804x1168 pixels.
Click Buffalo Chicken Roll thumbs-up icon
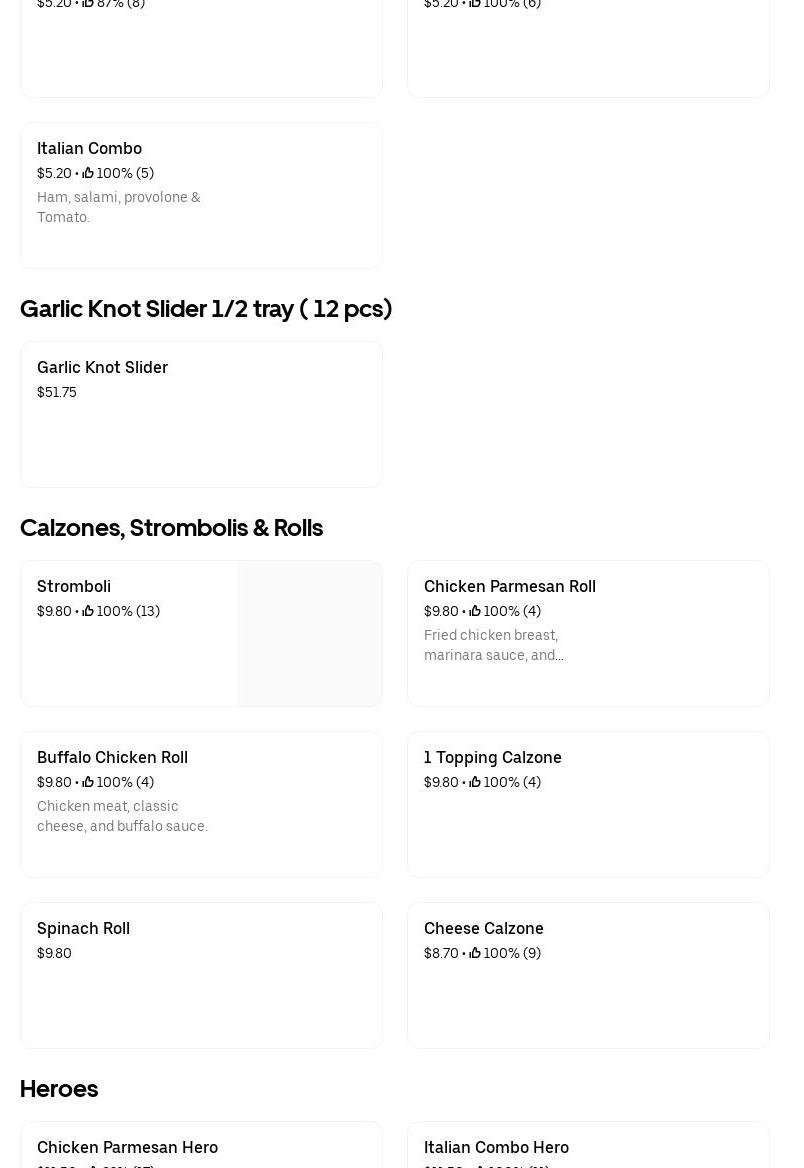88,782
